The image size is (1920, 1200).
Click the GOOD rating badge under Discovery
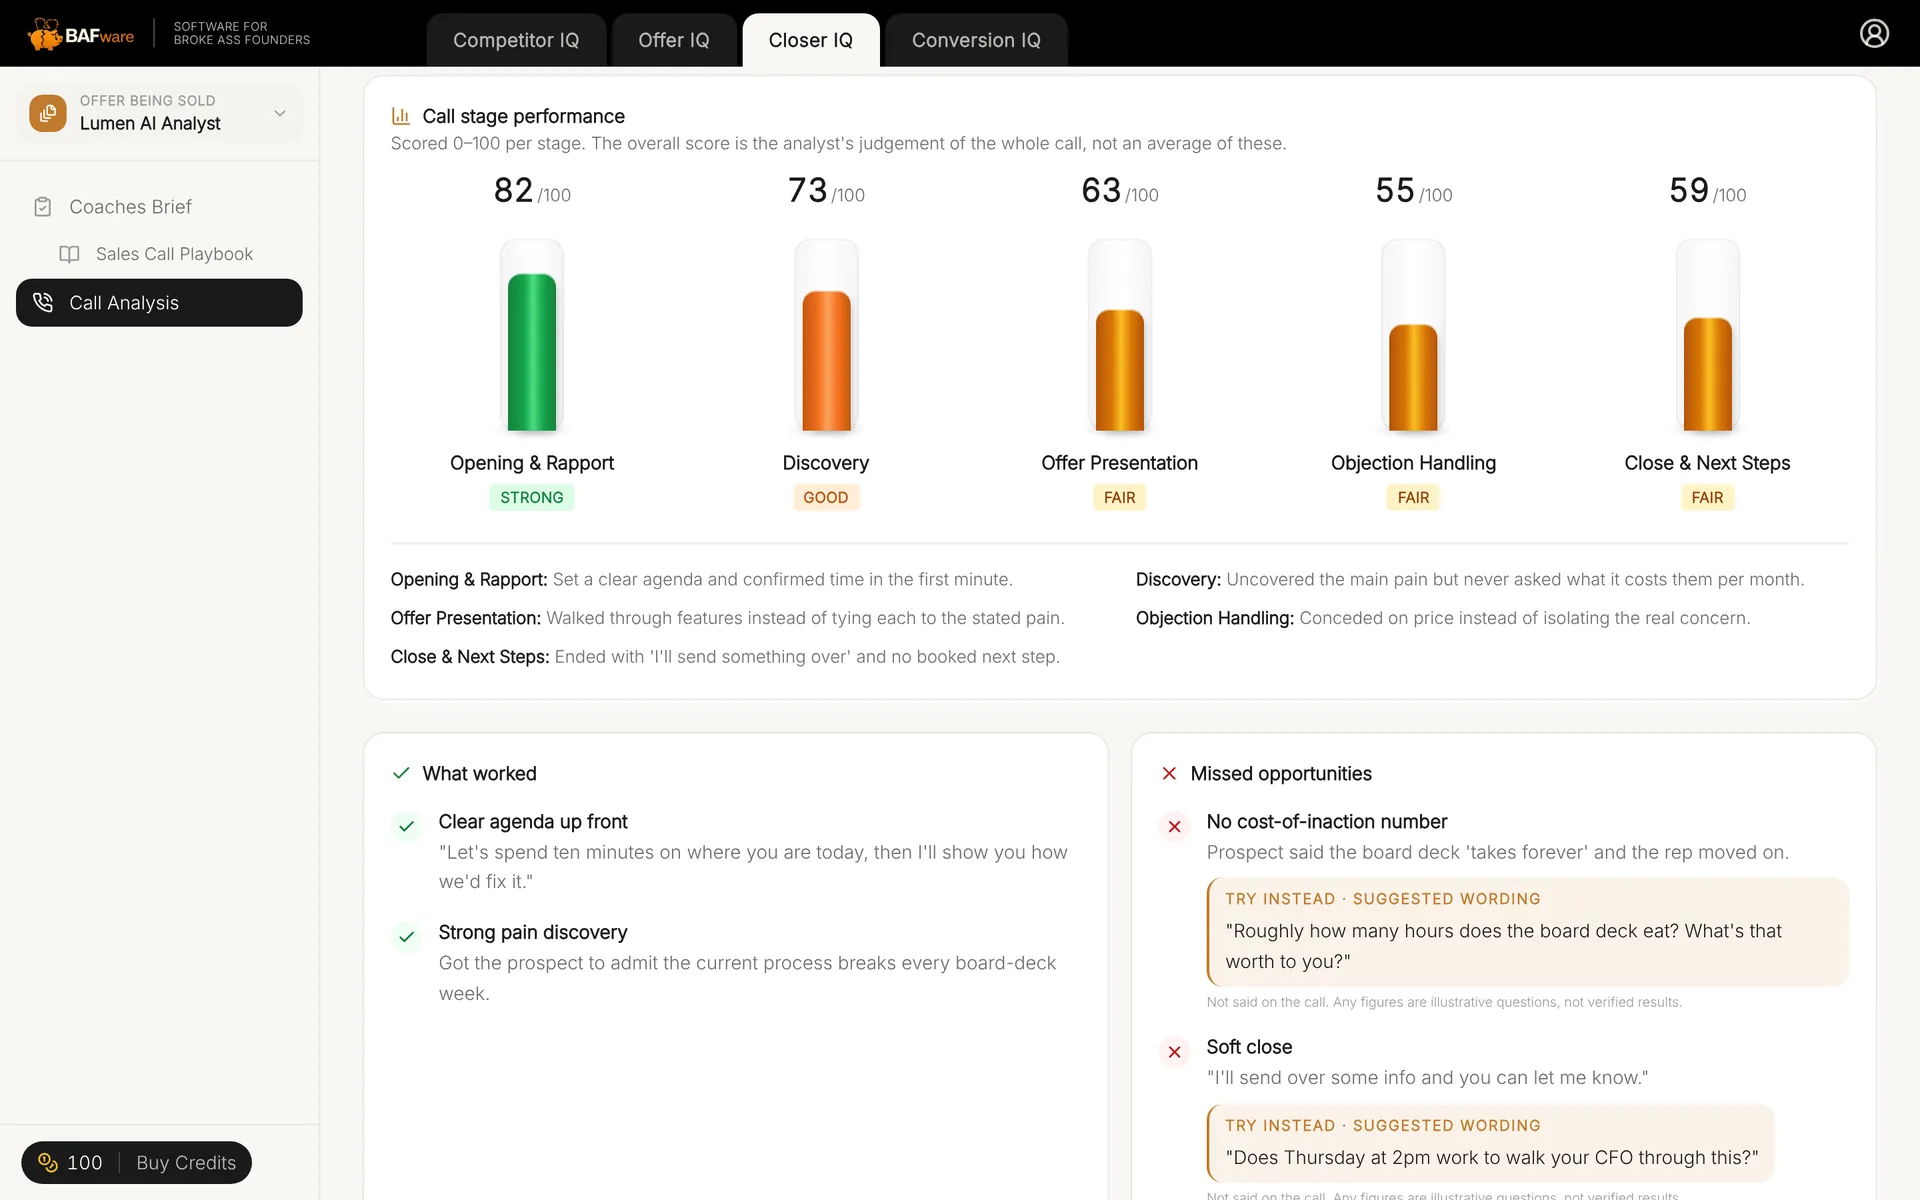[826, 497]
